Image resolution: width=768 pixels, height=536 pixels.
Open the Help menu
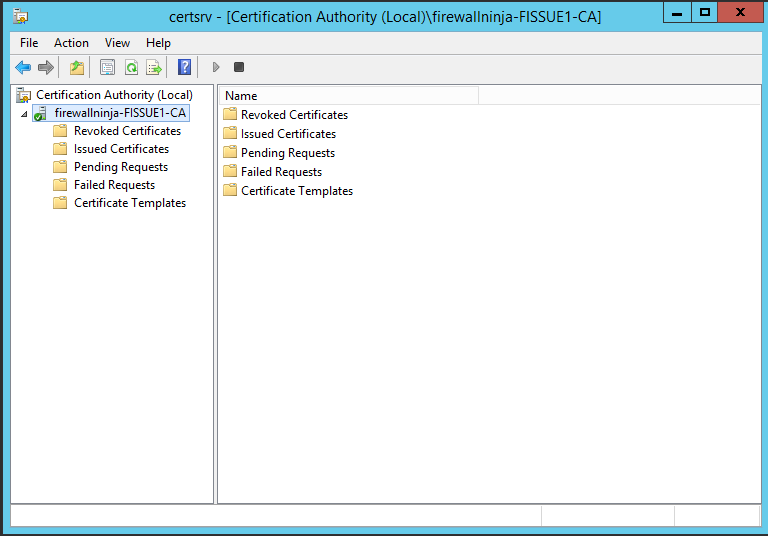[x=158, y=43]
